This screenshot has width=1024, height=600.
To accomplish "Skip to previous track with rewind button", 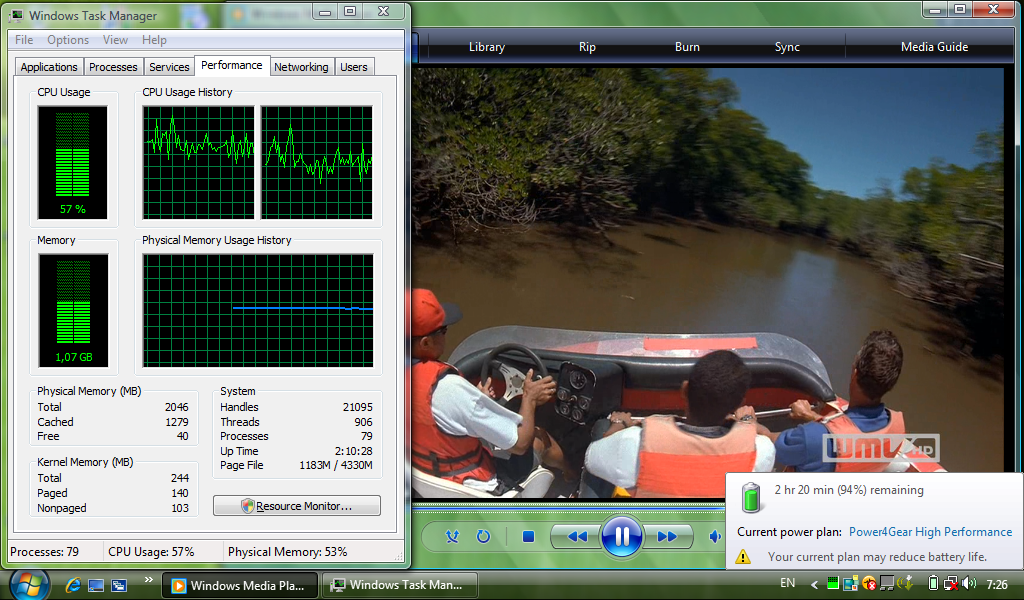I will coord(577,537).
